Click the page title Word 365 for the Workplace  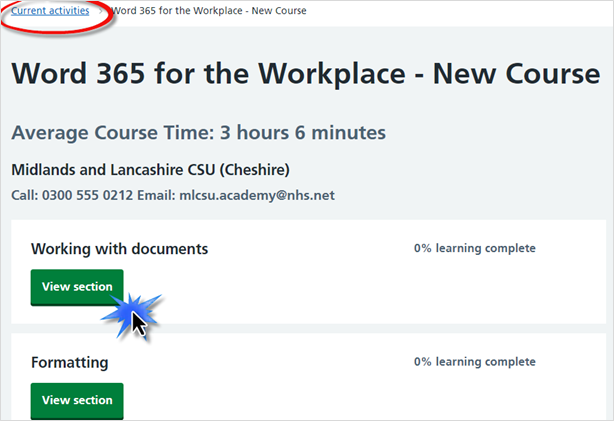305,74
